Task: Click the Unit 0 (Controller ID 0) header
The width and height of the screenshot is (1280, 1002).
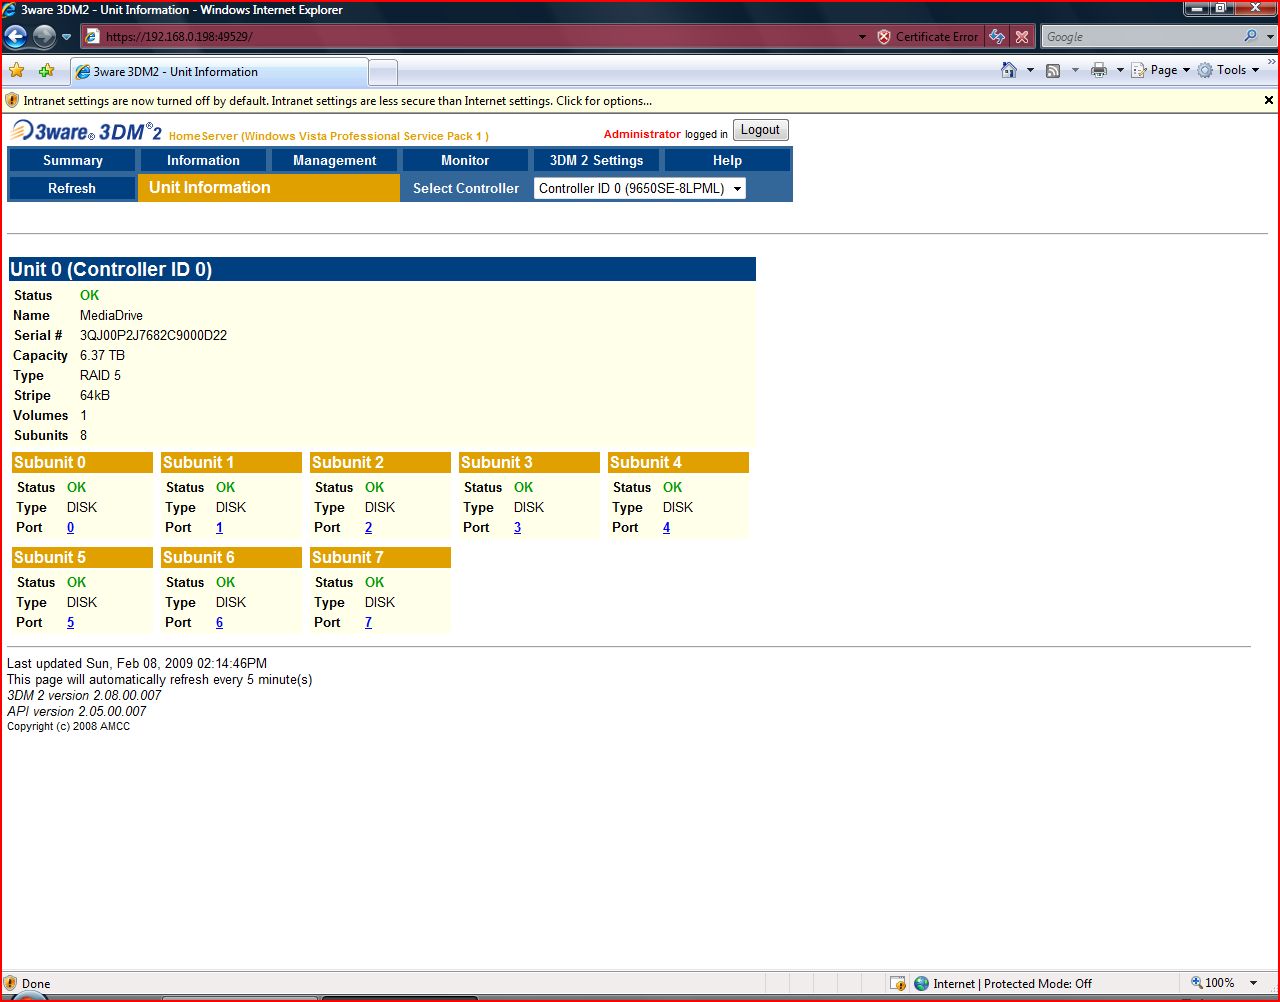Action: (382, 269)
